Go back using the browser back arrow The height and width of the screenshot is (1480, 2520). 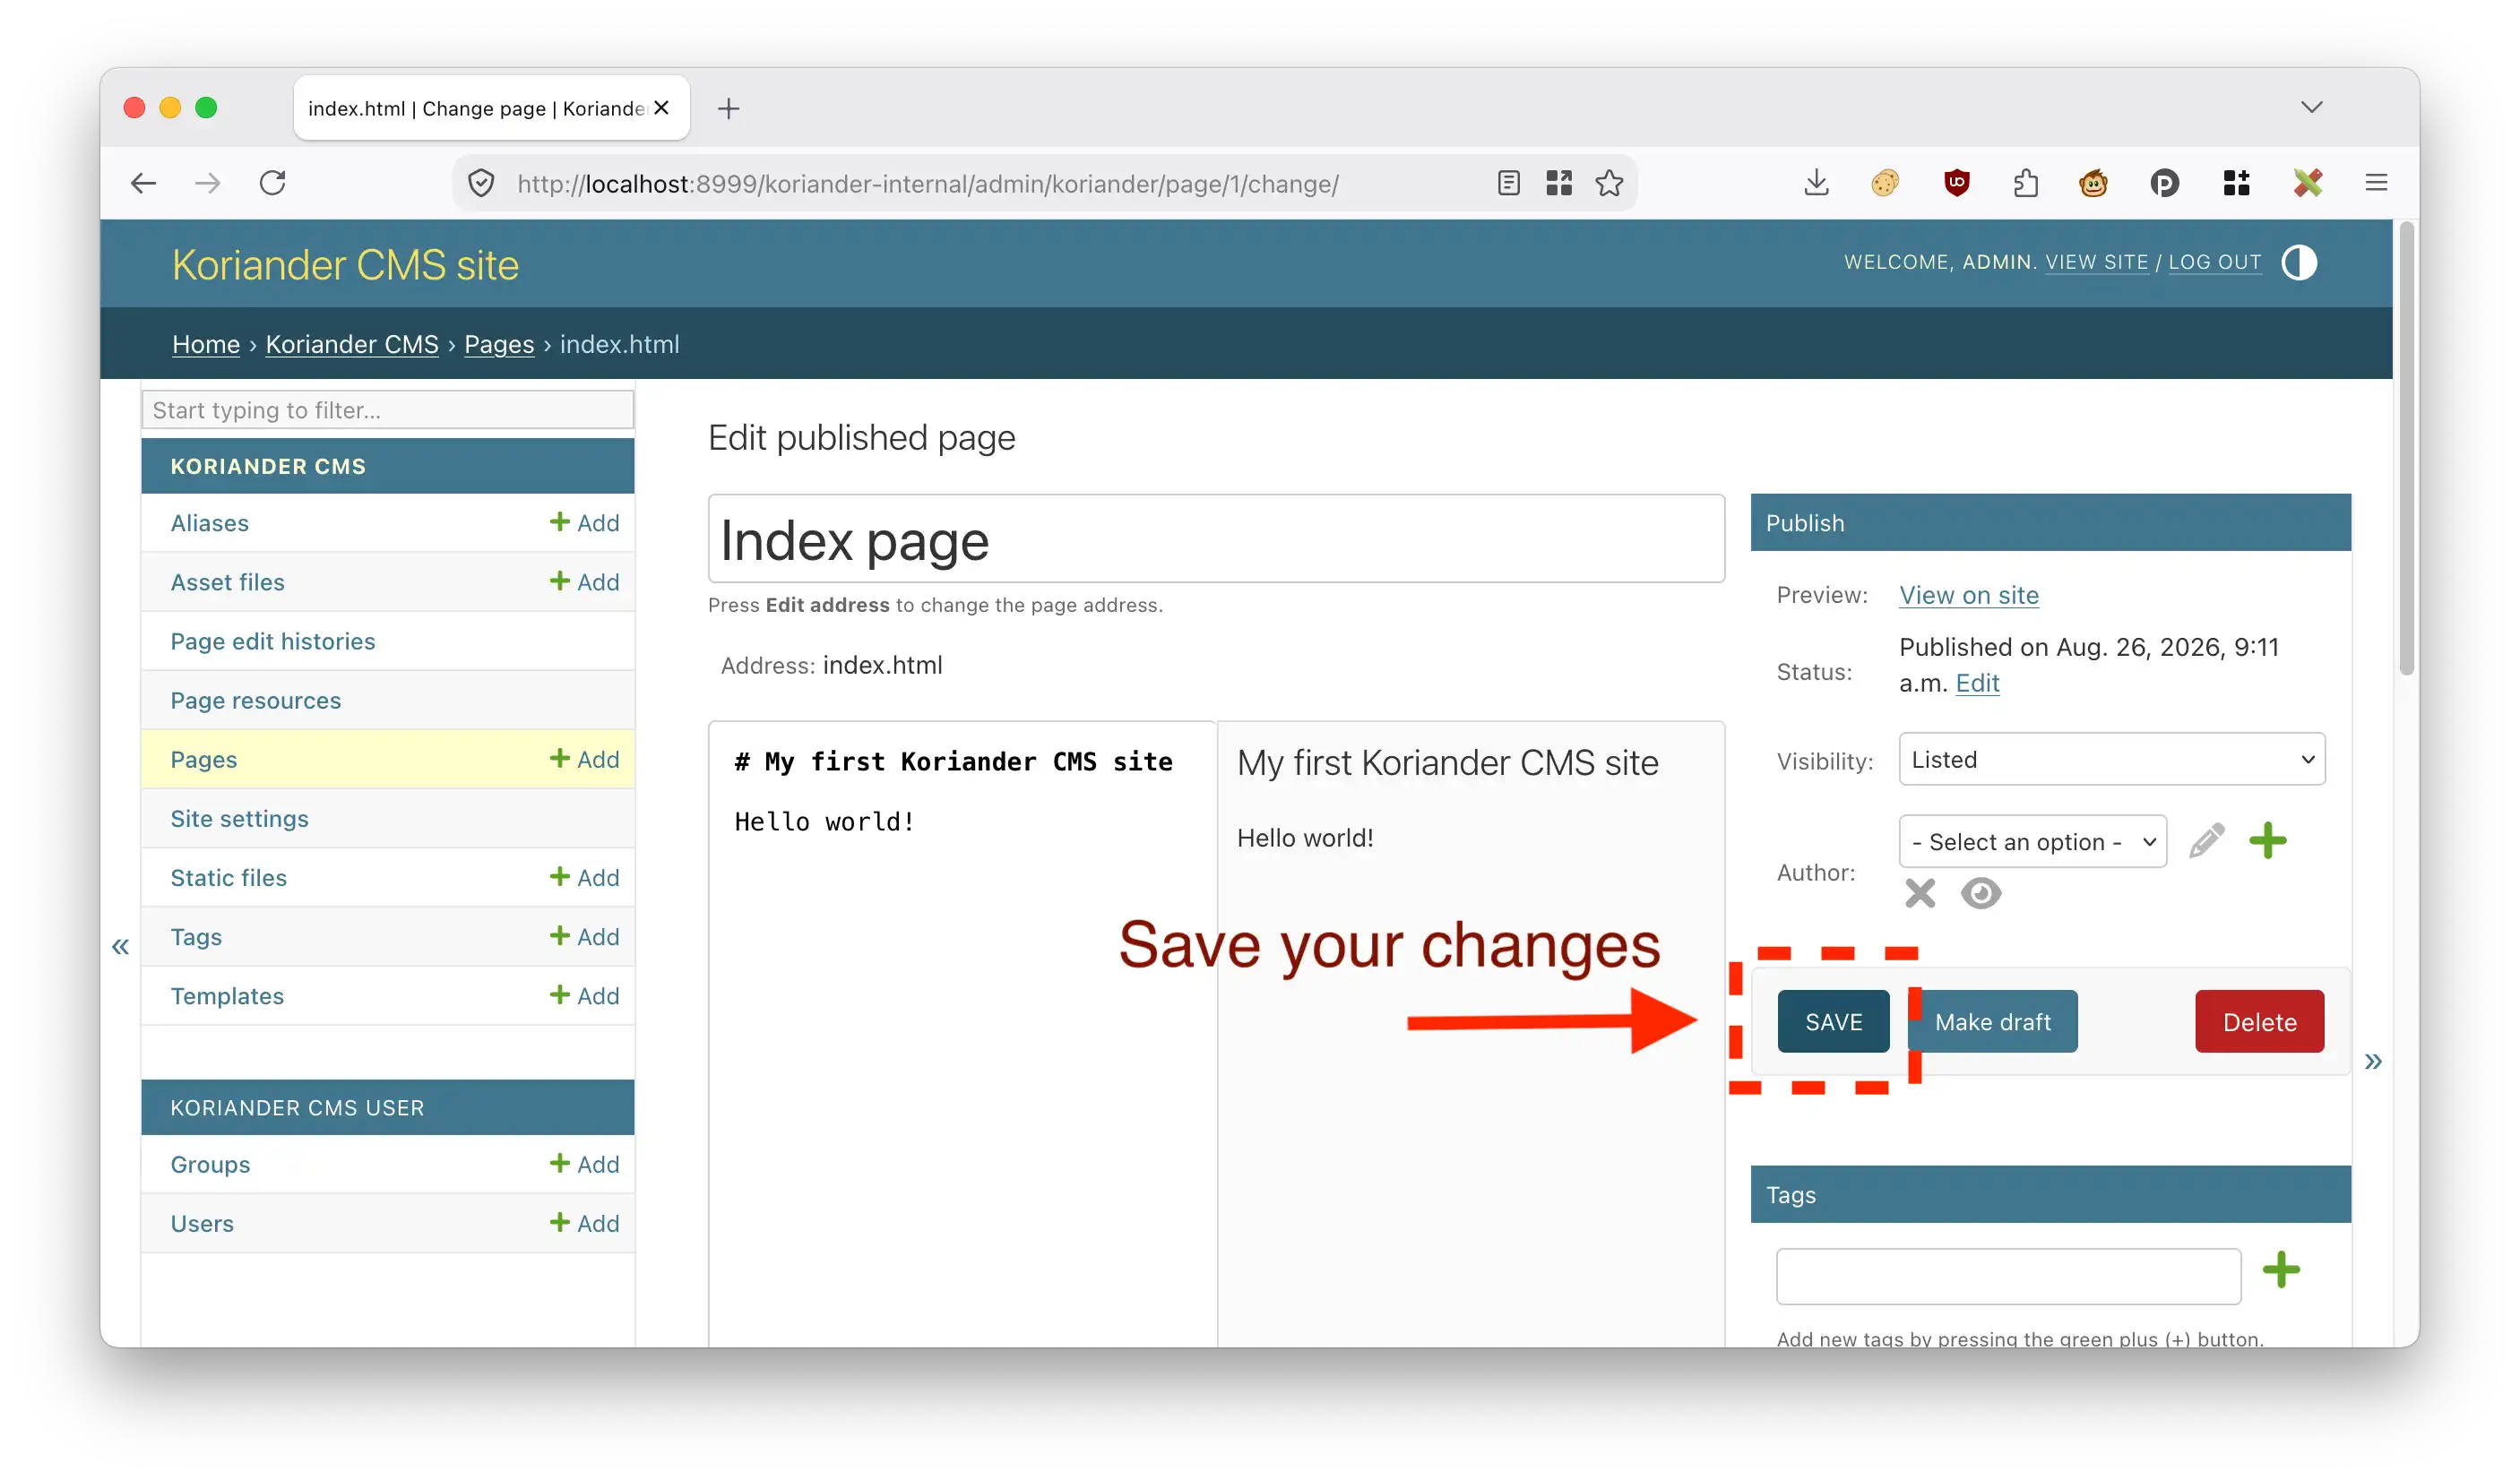pyautogui.click(x=144, y=183)
